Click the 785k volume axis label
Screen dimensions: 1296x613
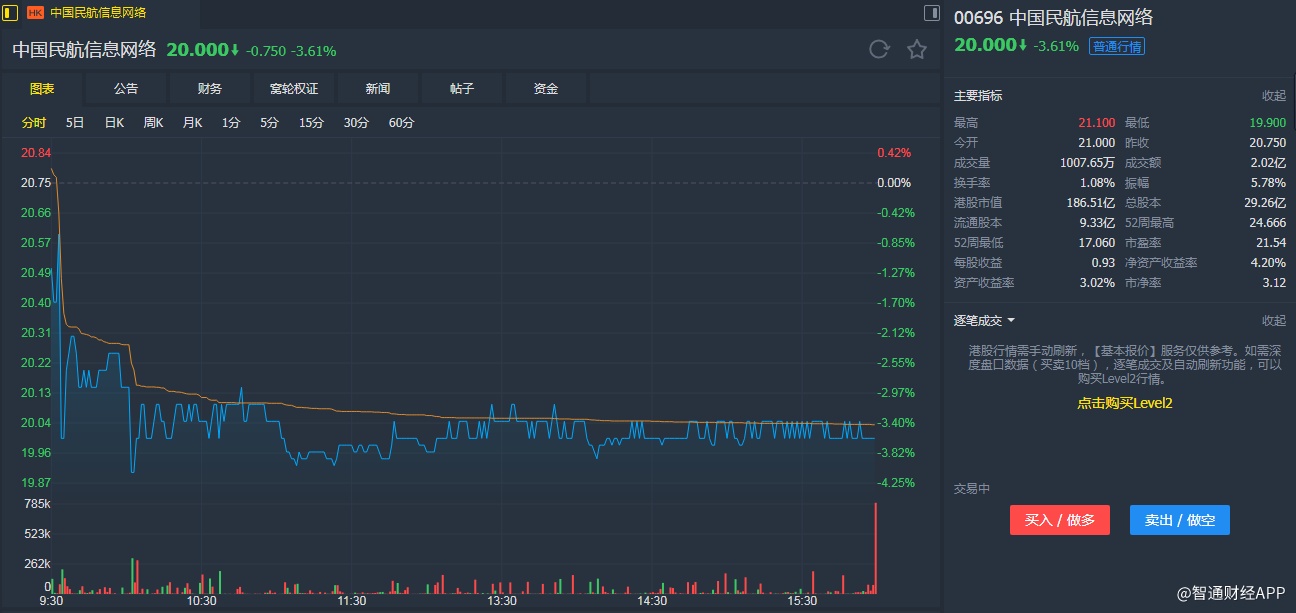coord(38,503)
